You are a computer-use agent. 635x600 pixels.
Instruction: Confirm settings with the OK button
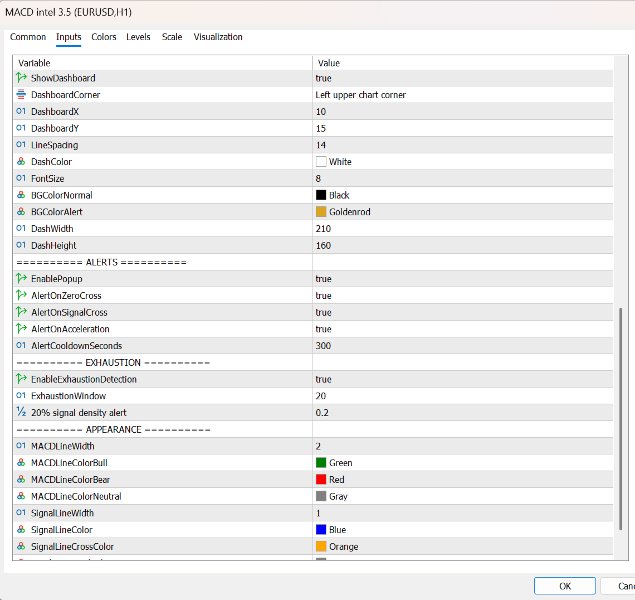click(x=565, y=586)
